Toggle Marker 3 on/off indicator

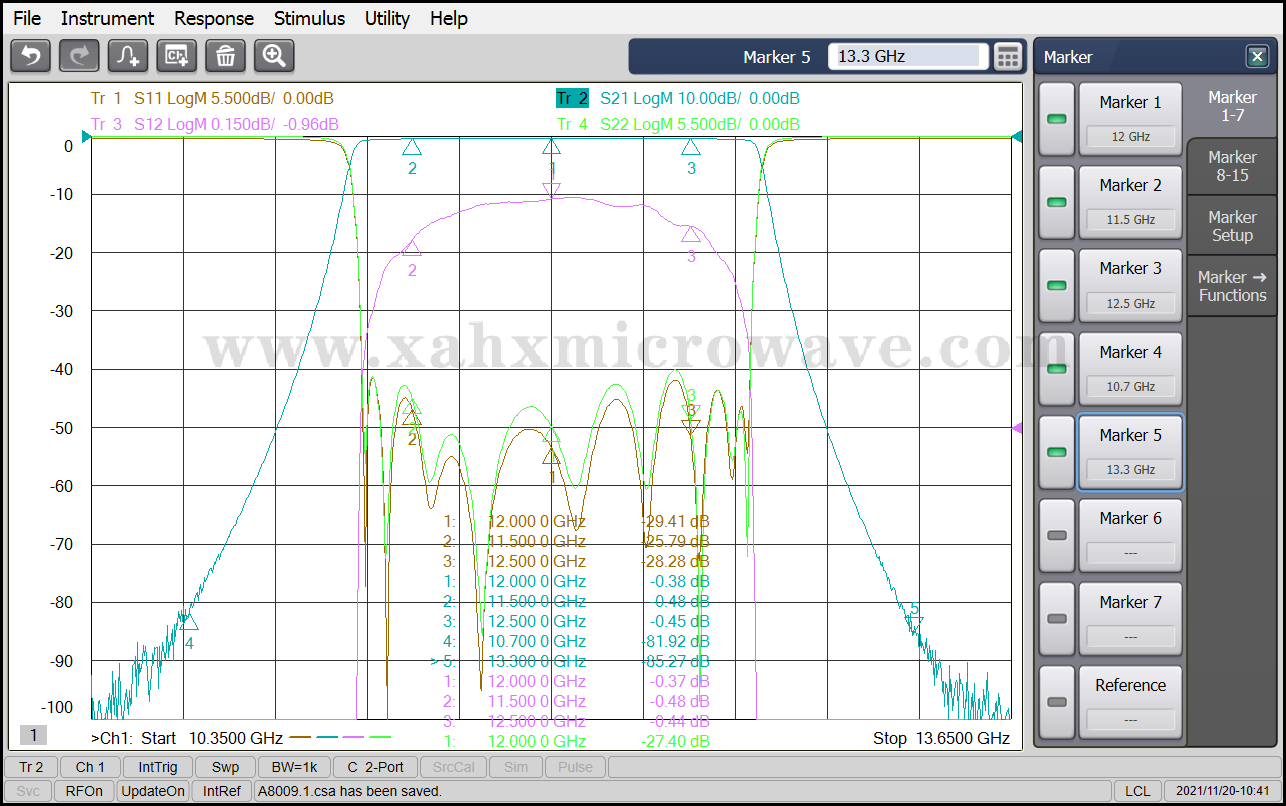pyautogui.click(x=1056, y=285)
